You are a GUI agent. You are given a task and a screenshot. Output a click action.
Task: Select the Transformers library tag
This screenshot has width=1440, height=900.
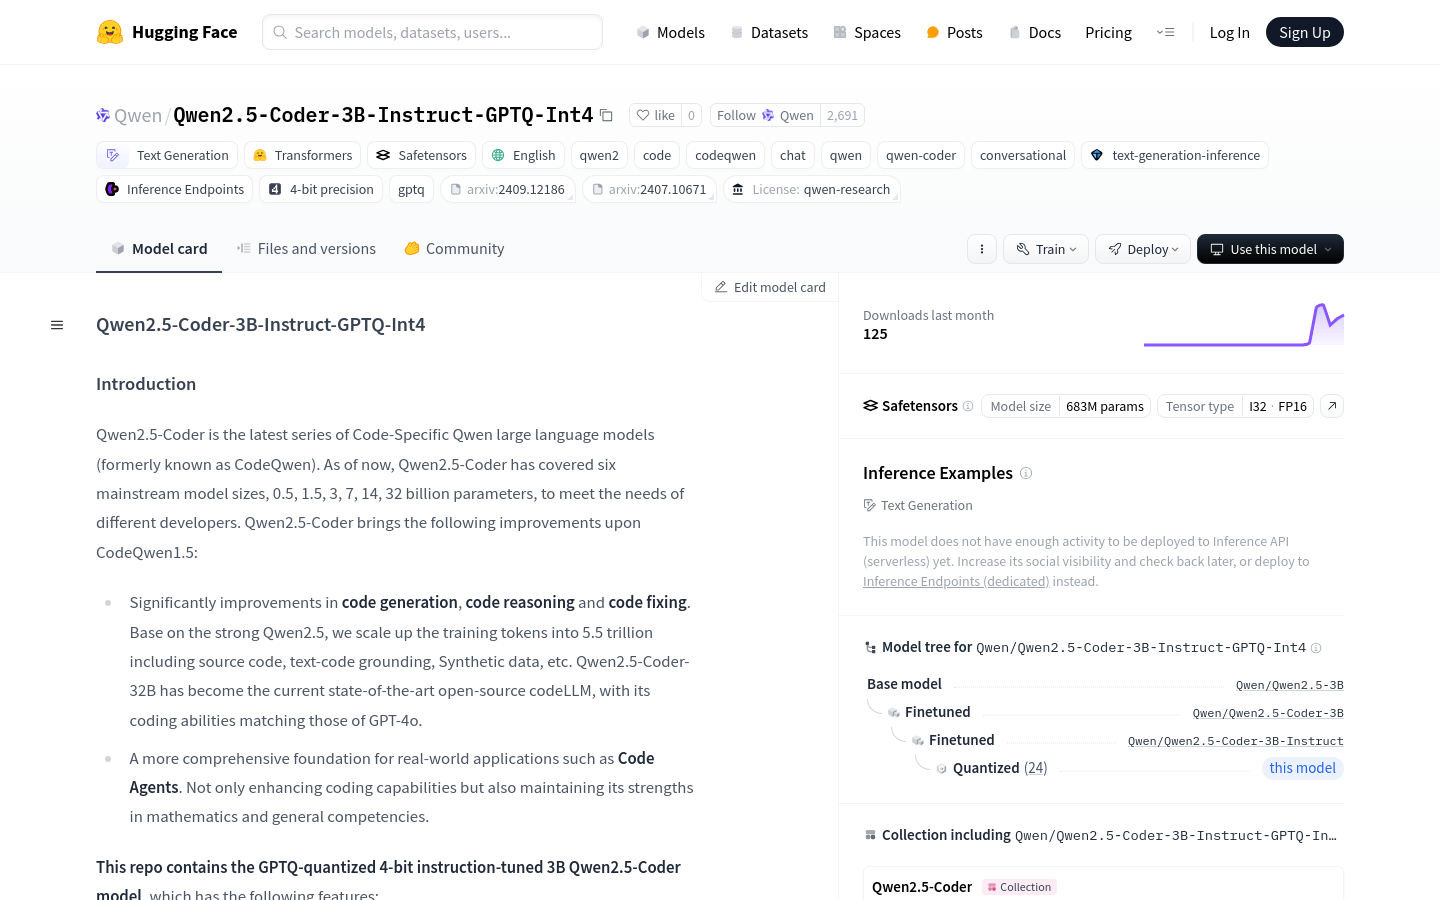[302, 155]
